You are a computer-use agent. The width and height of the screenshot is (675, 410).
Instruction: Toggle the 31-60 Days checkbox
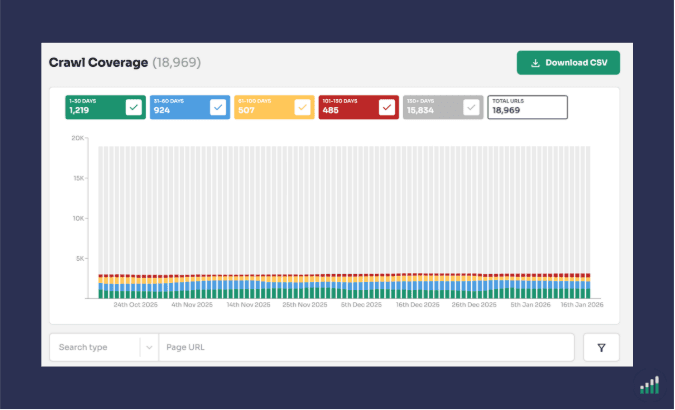pyautogui.click(x=217, y=108)
